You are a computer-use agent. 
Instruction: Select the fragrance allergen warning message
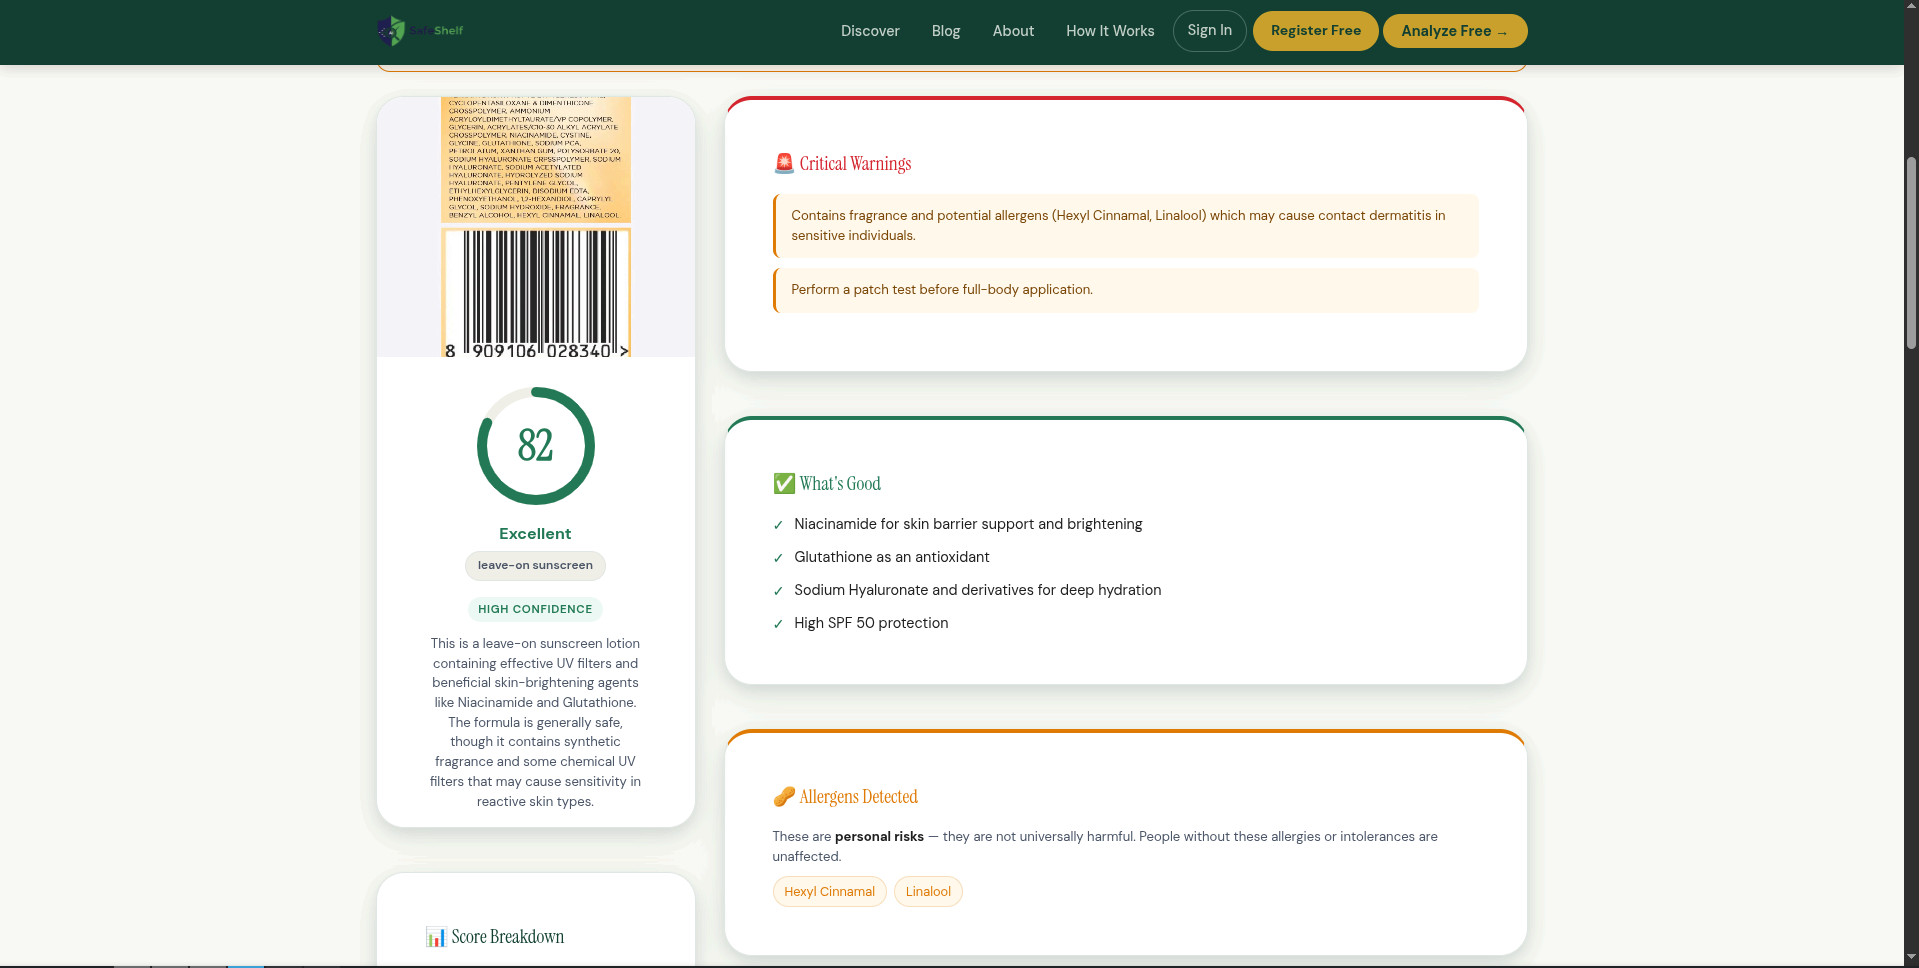tap(1126, 226)
